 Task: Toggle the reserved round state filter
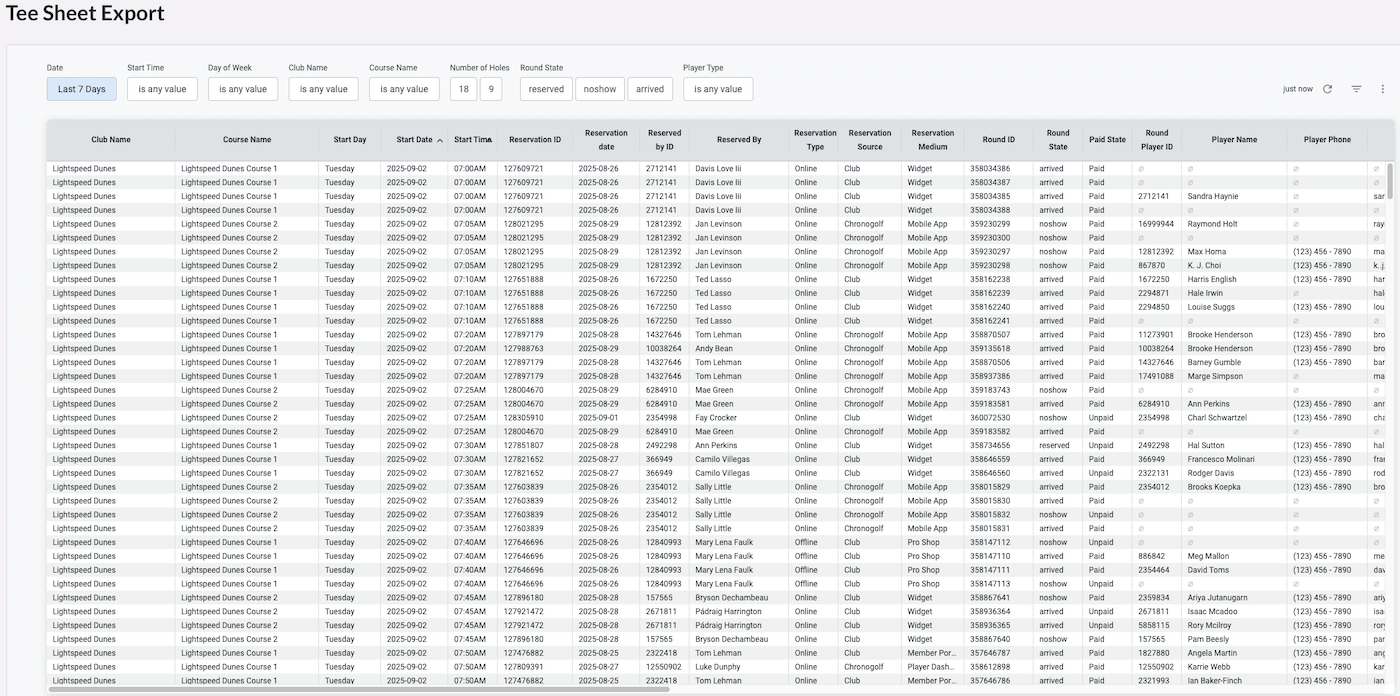pyautogui.click(x=546, y=89)
